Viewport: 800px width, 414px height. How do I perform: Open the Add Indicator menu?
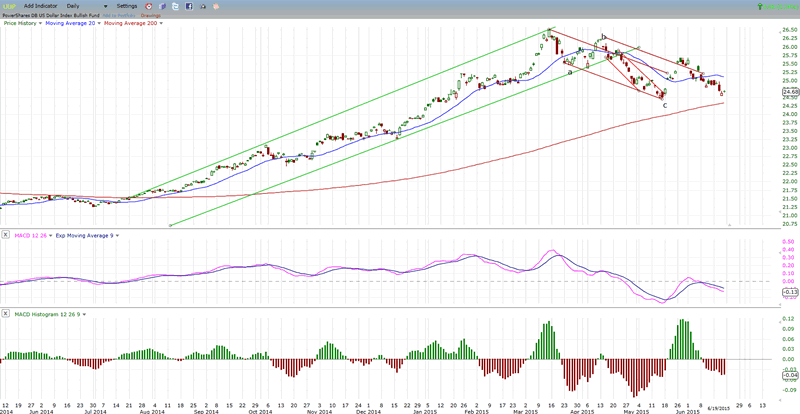click(x=40, y=6)
